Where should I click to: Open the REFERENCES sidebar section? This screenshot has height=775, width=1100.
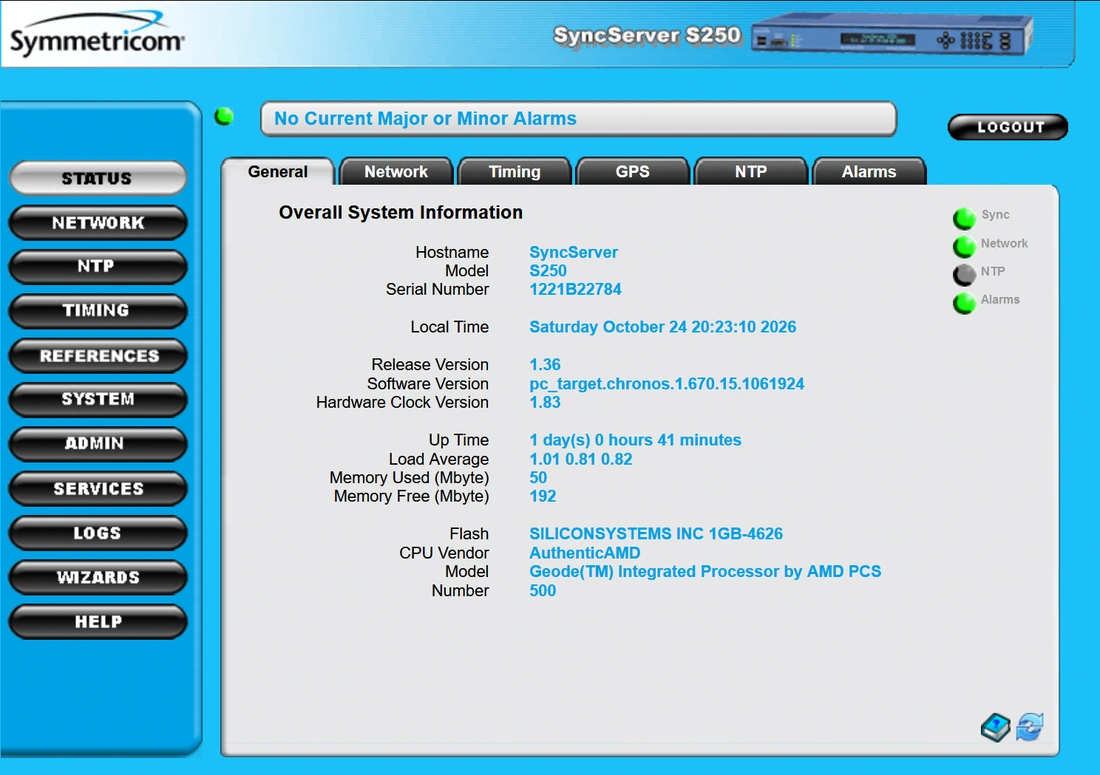[98, 356]
